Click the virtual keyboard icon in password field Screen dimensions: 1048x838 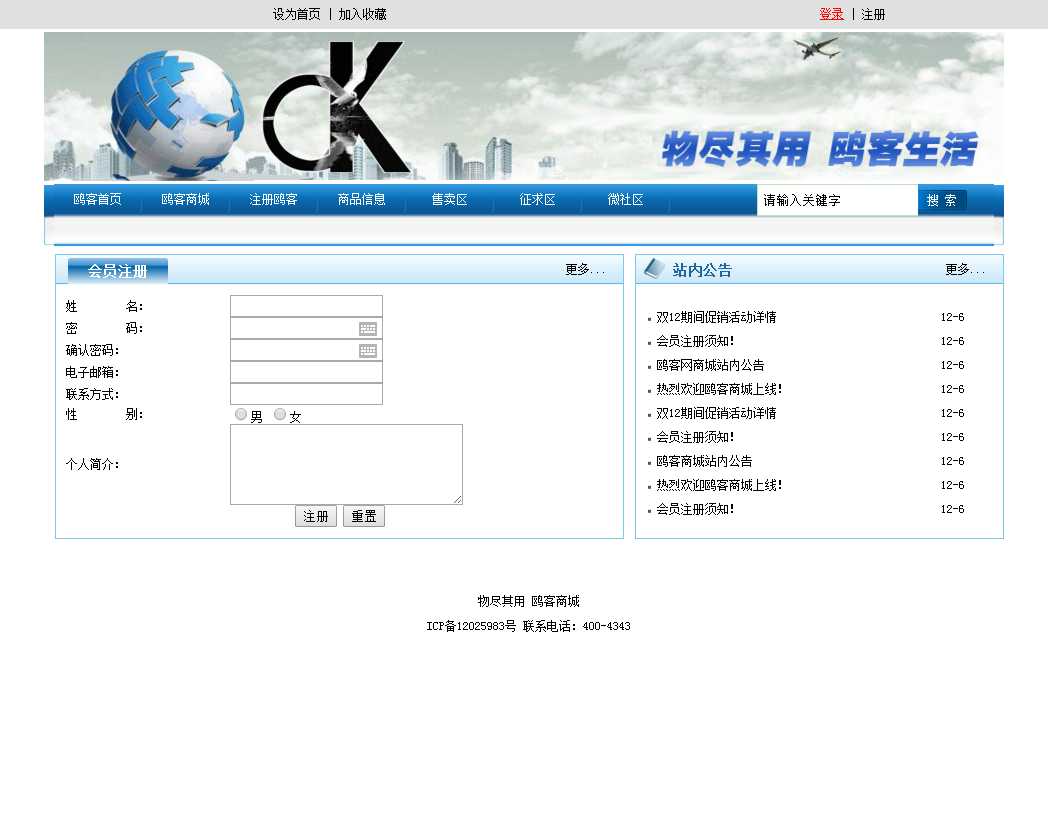pyautogui.click(x=368, y=329)
